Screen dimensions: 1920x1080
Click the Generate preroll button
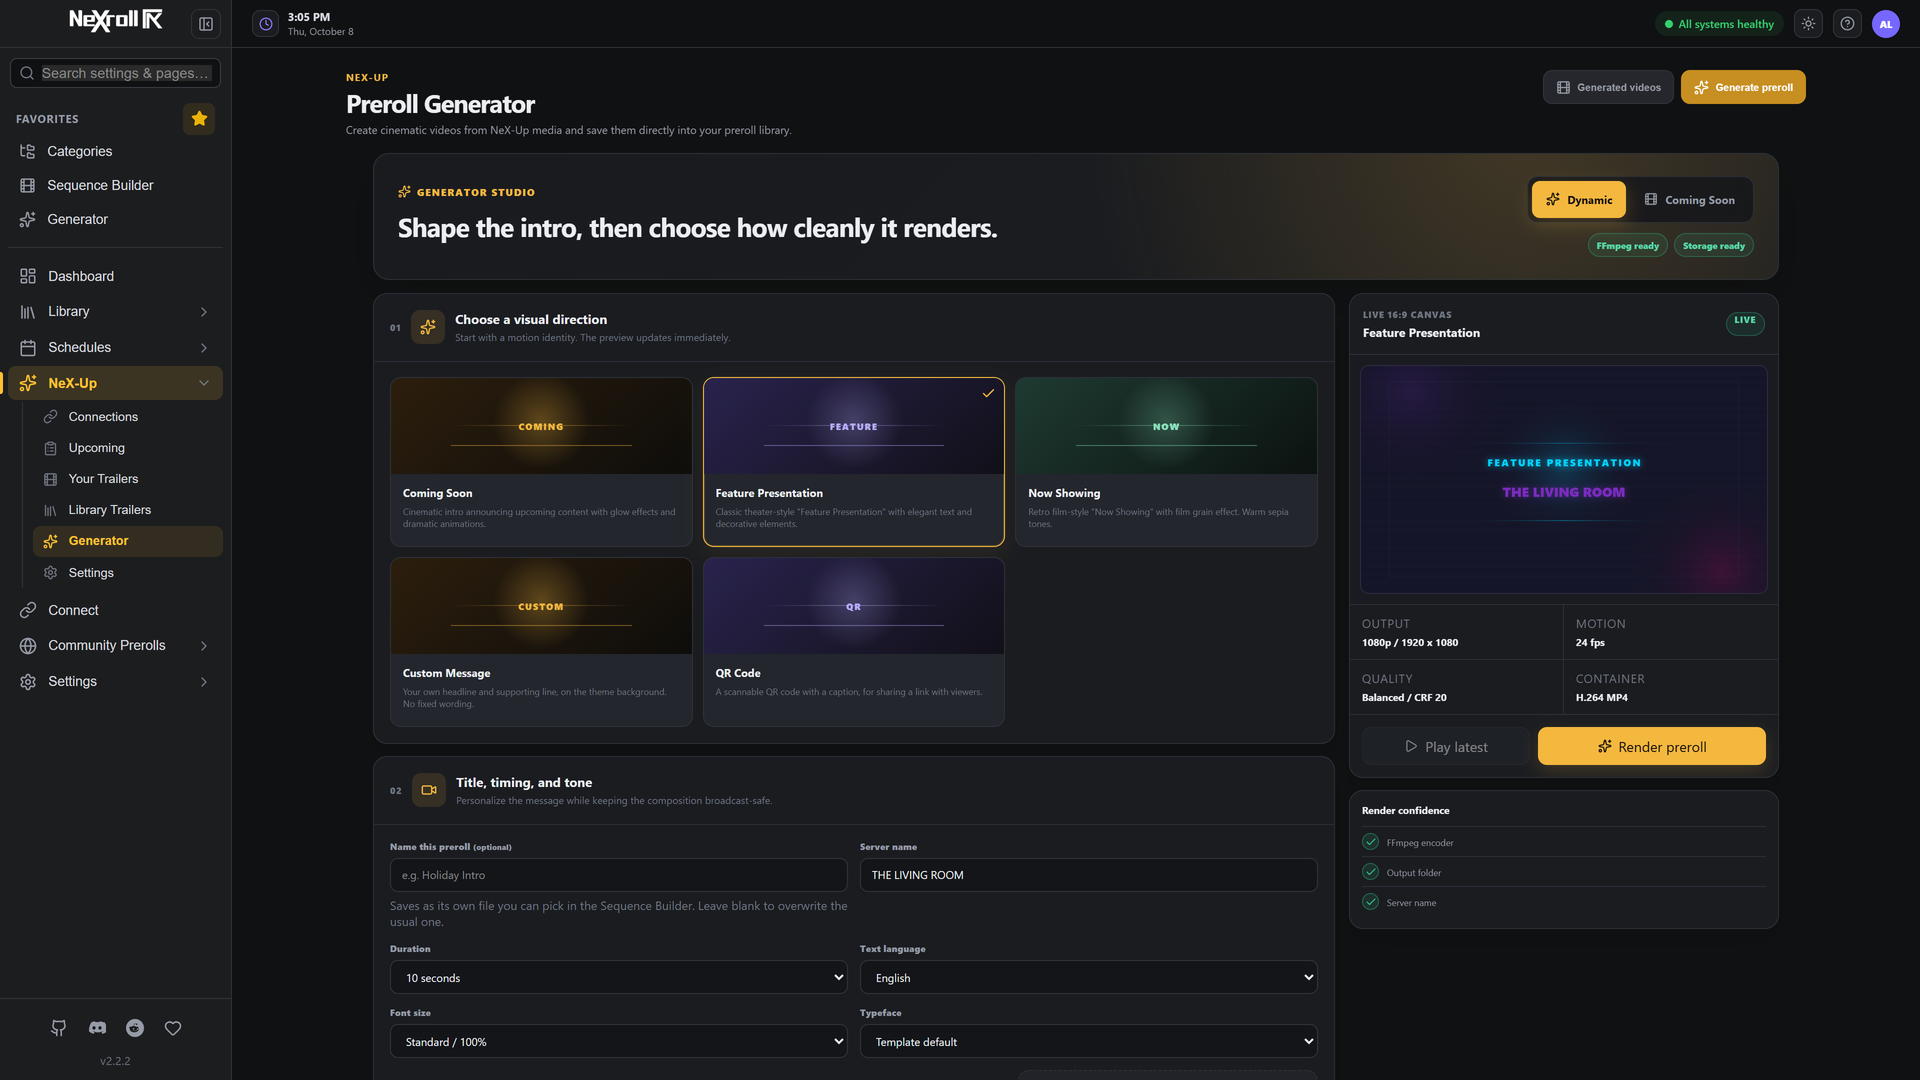pyautogui.click(x=1743, y=87)
